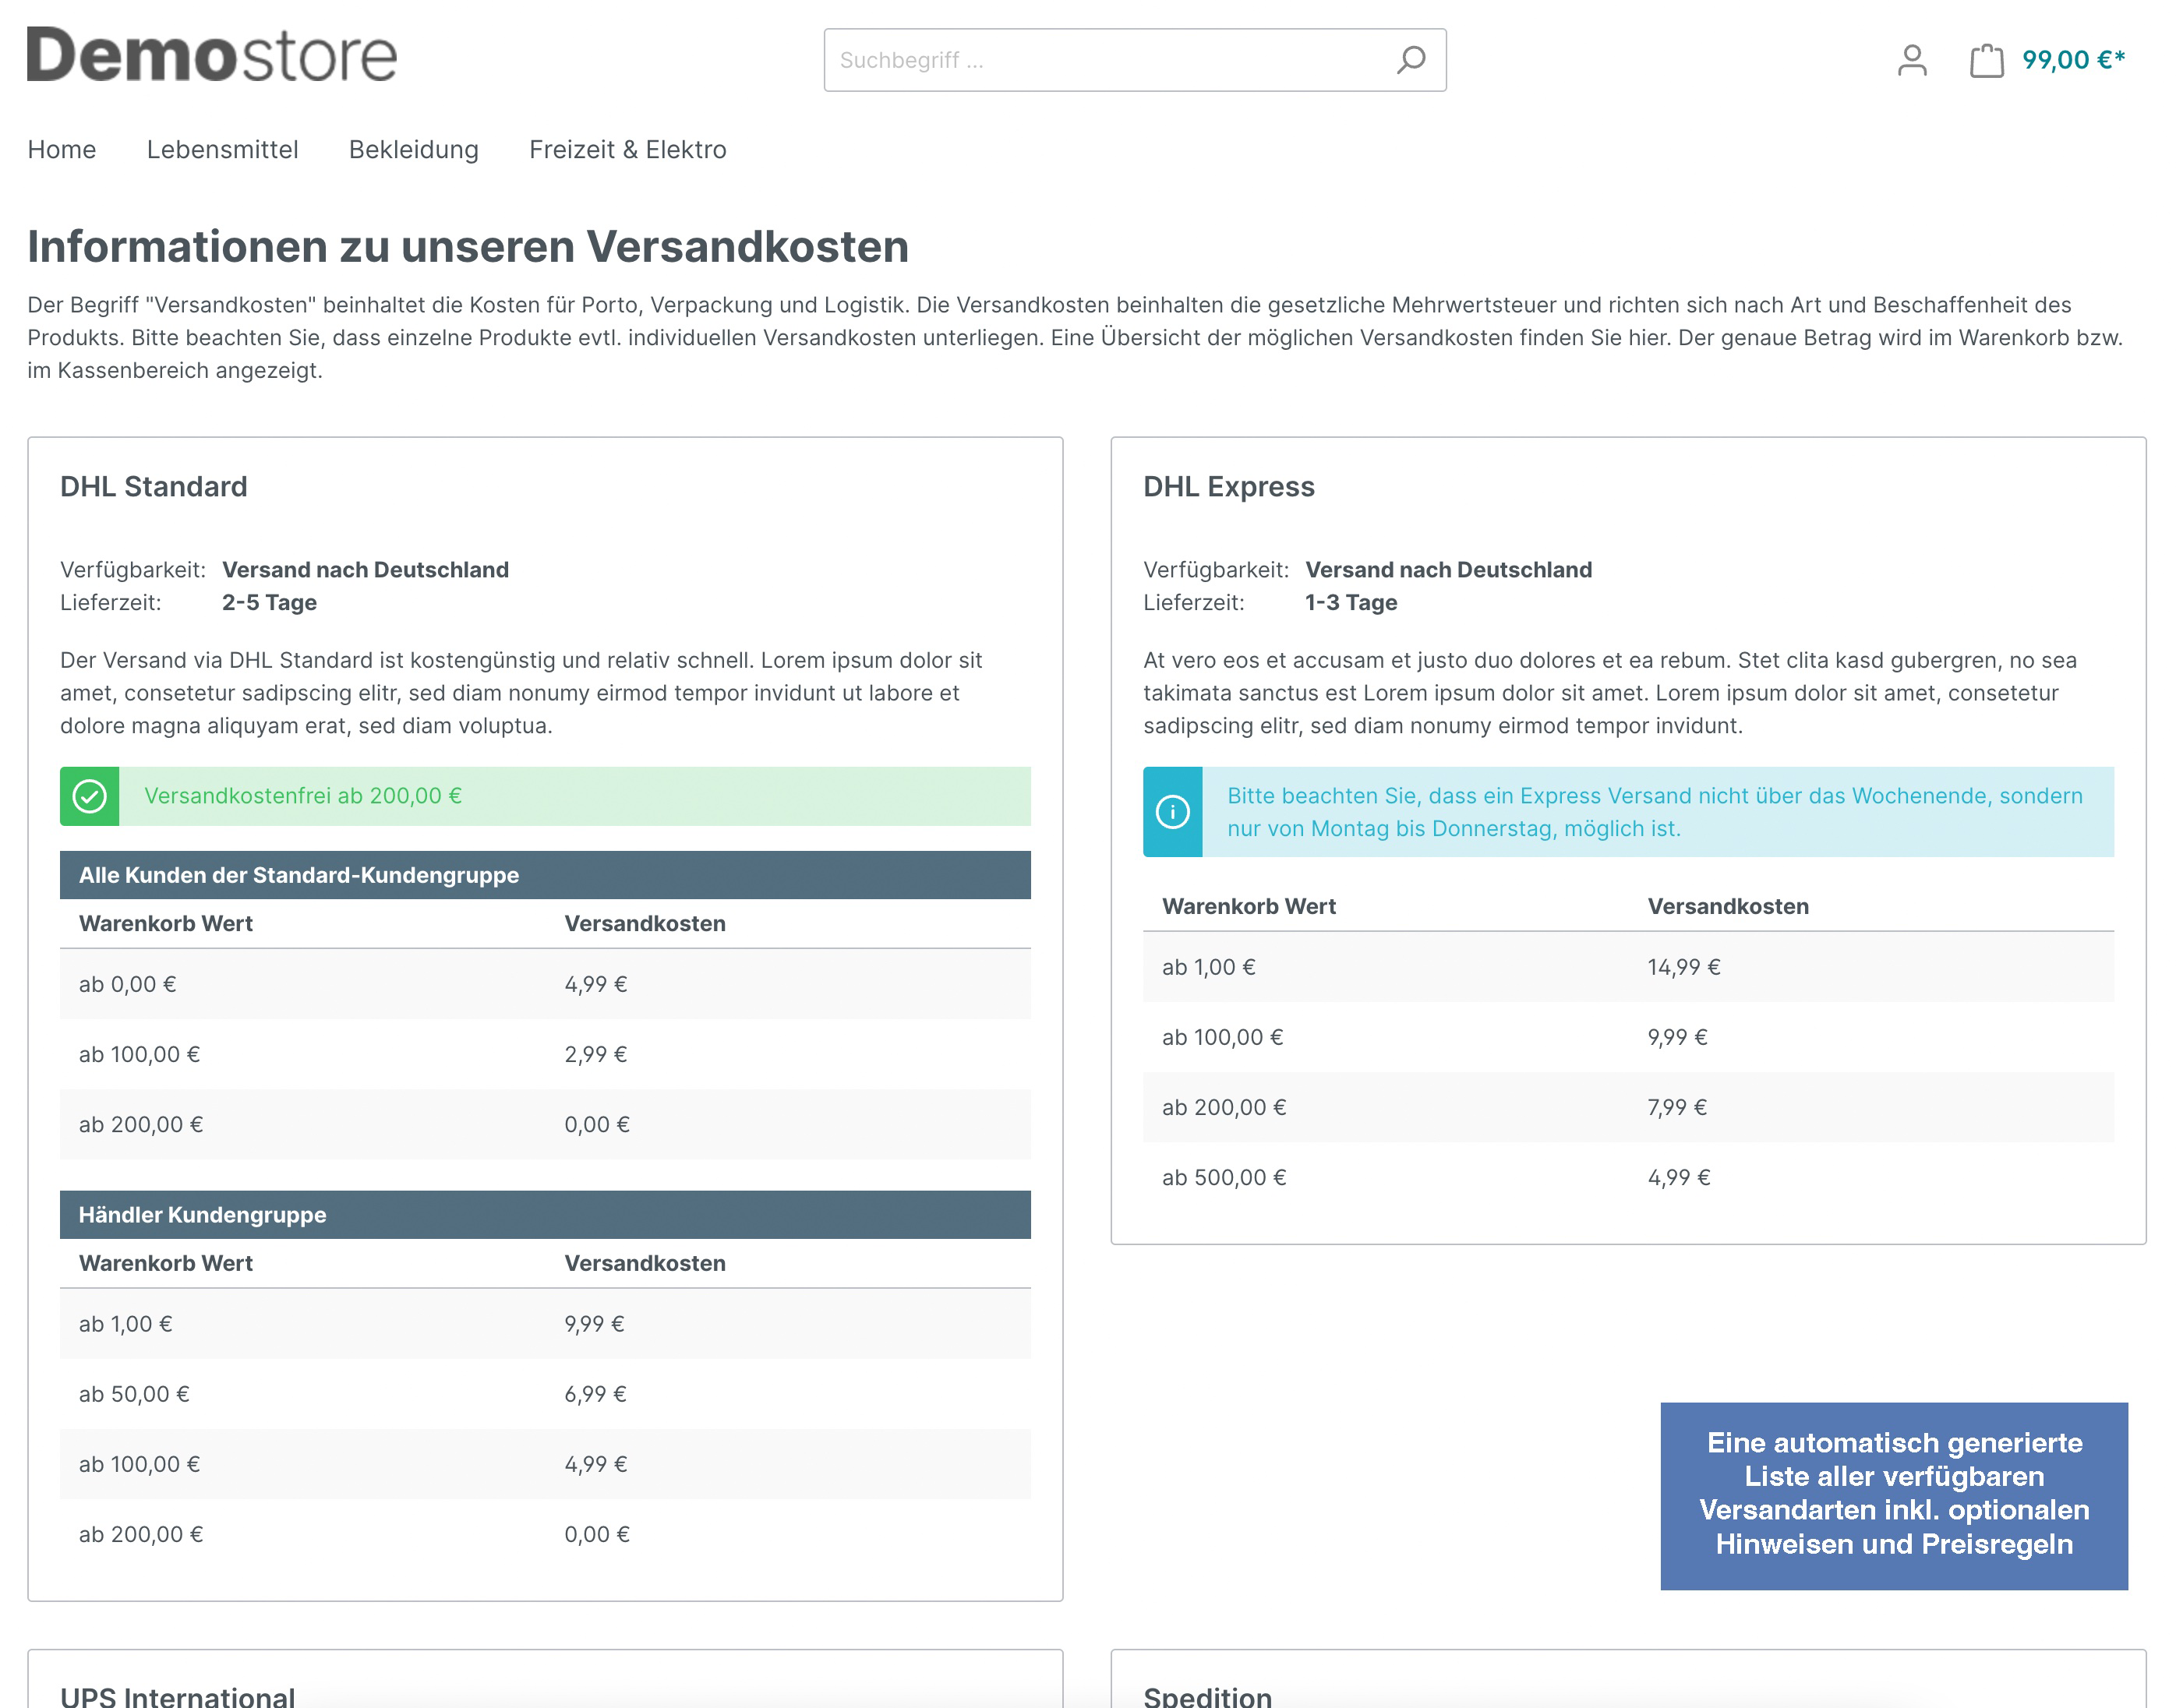Click the 'Händler Kundengruppe' header
Viewport: 2176px width, 1708px height.
pos(545,1215)
